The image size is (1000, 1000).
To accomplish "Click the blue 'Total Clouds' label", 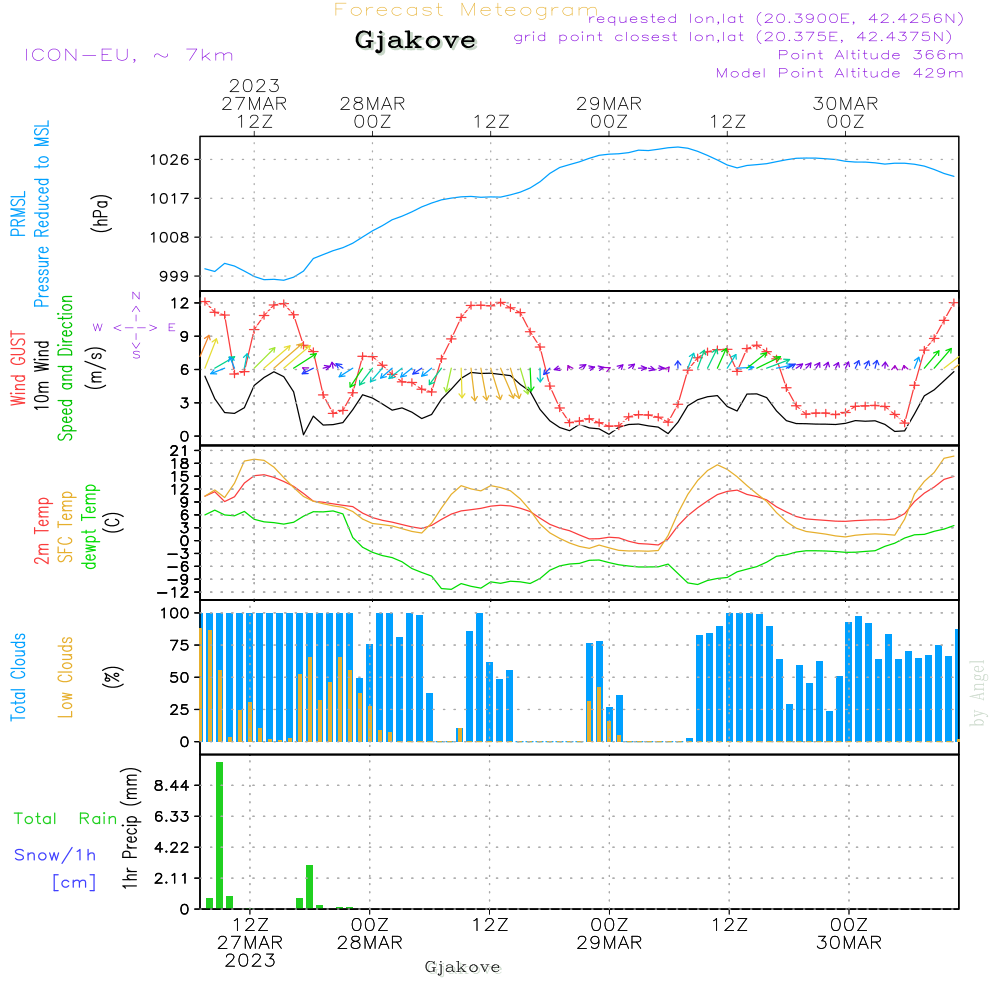I will [18, 677].
